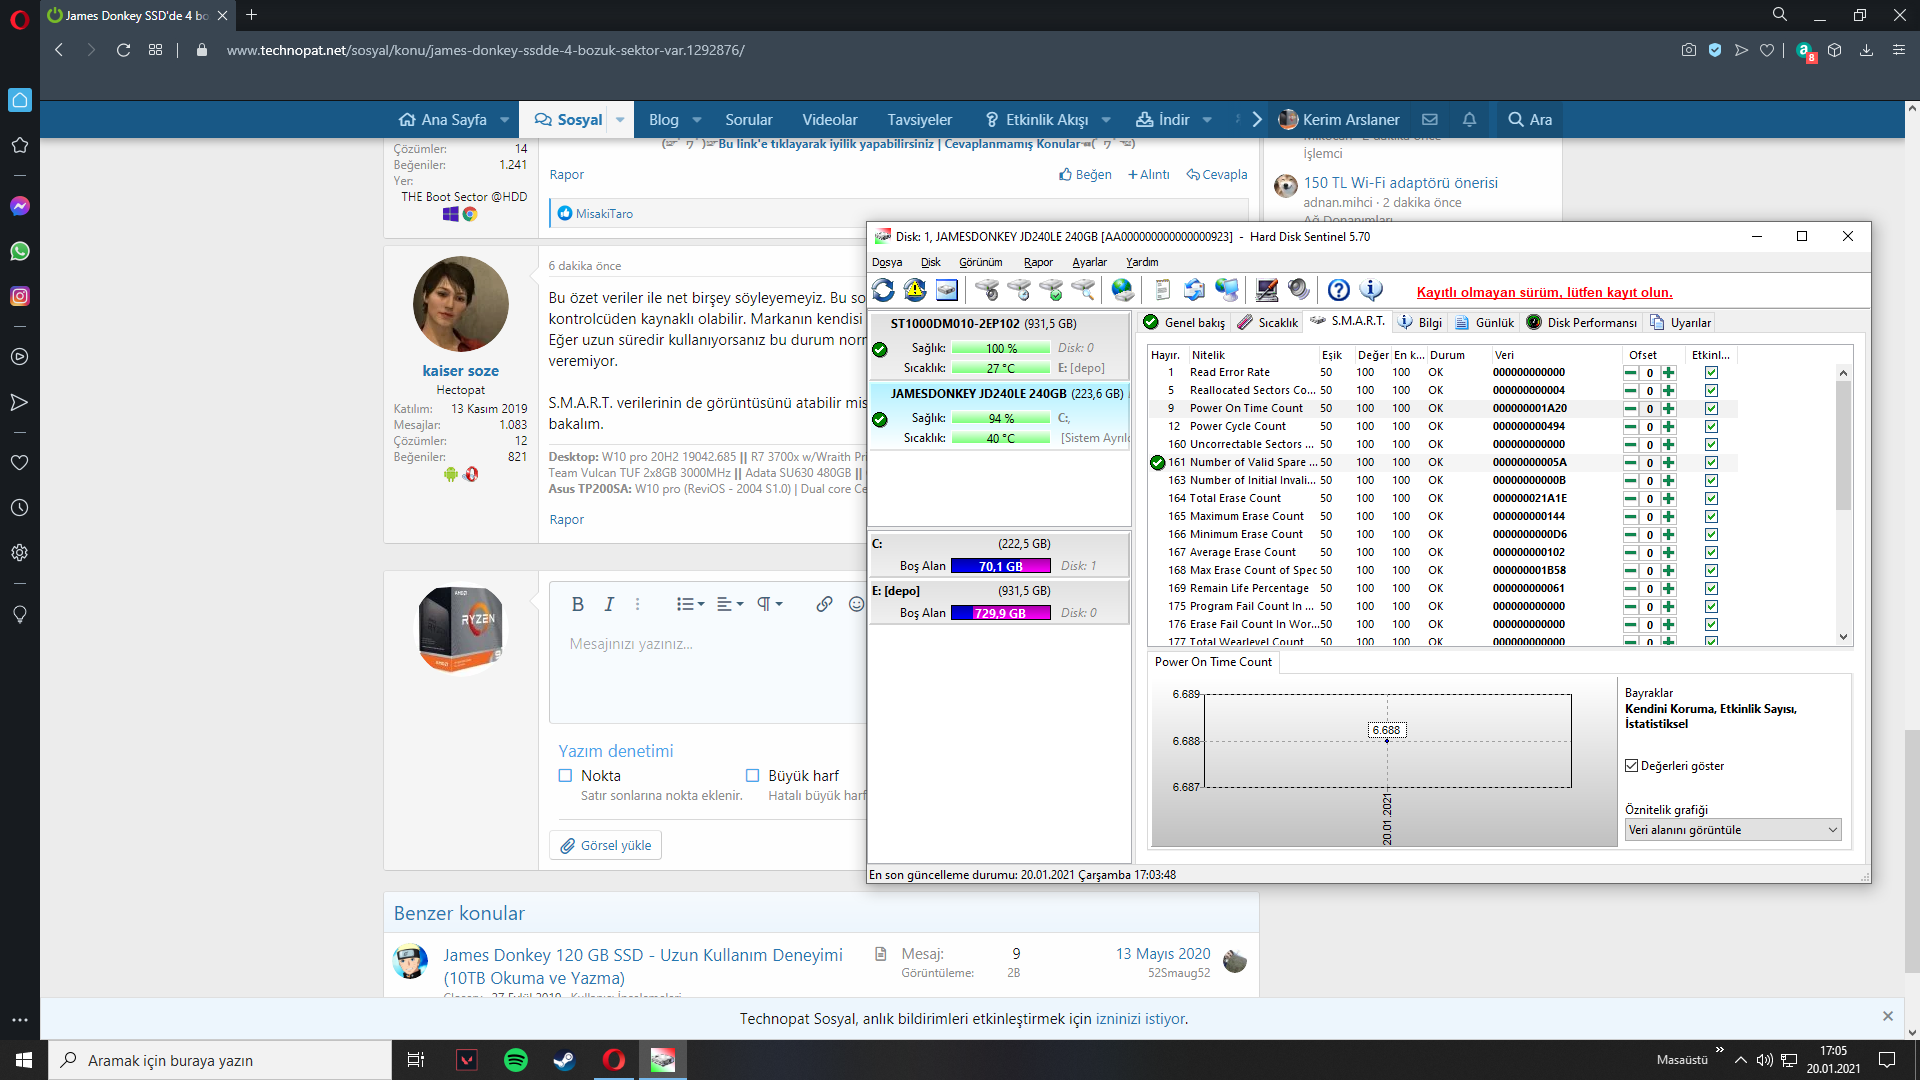Open help via blue question mark icon

(x=1338, y=290)
